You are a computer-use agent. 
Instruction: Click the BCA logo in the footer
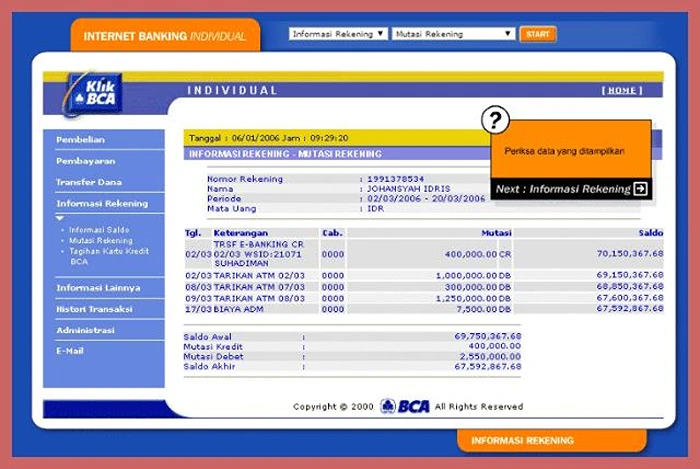(404, 406)
